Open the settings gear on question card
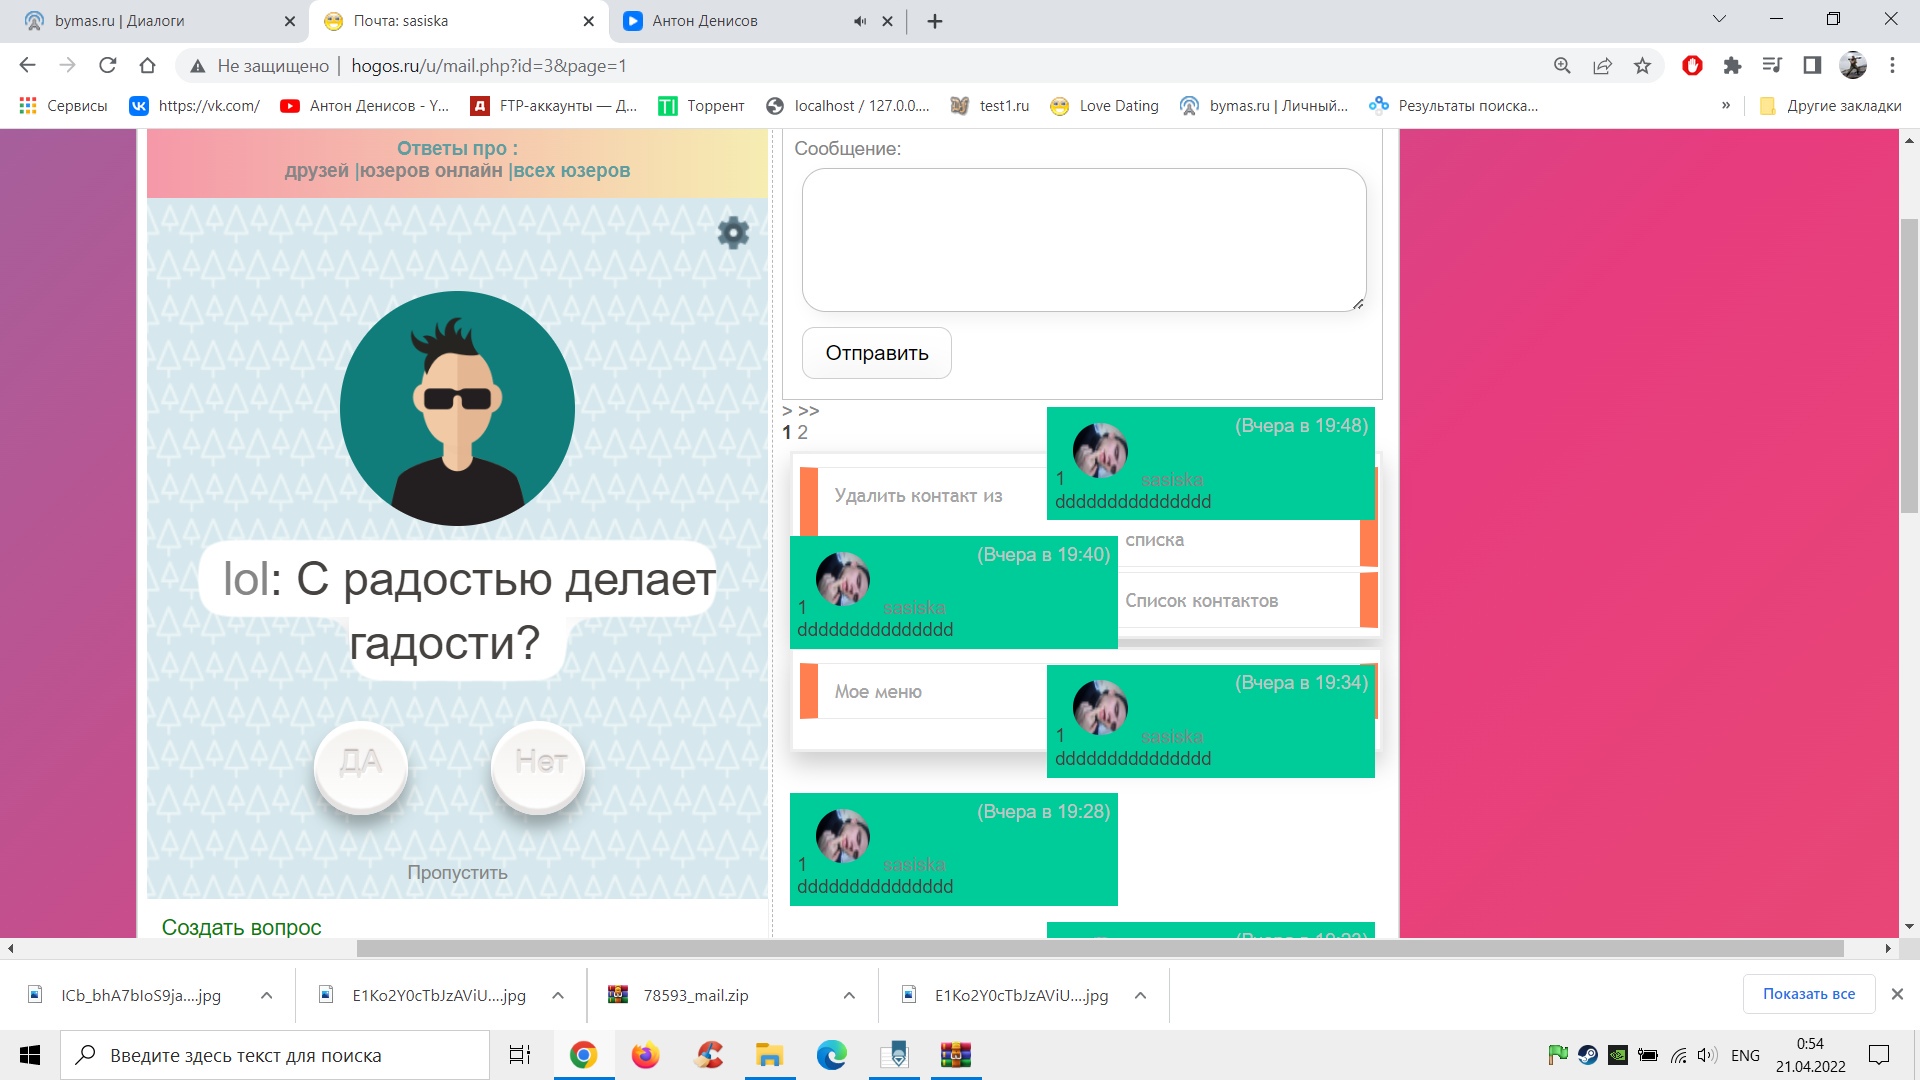This screenshot has height=1080, width=1920. pos(733,233)
